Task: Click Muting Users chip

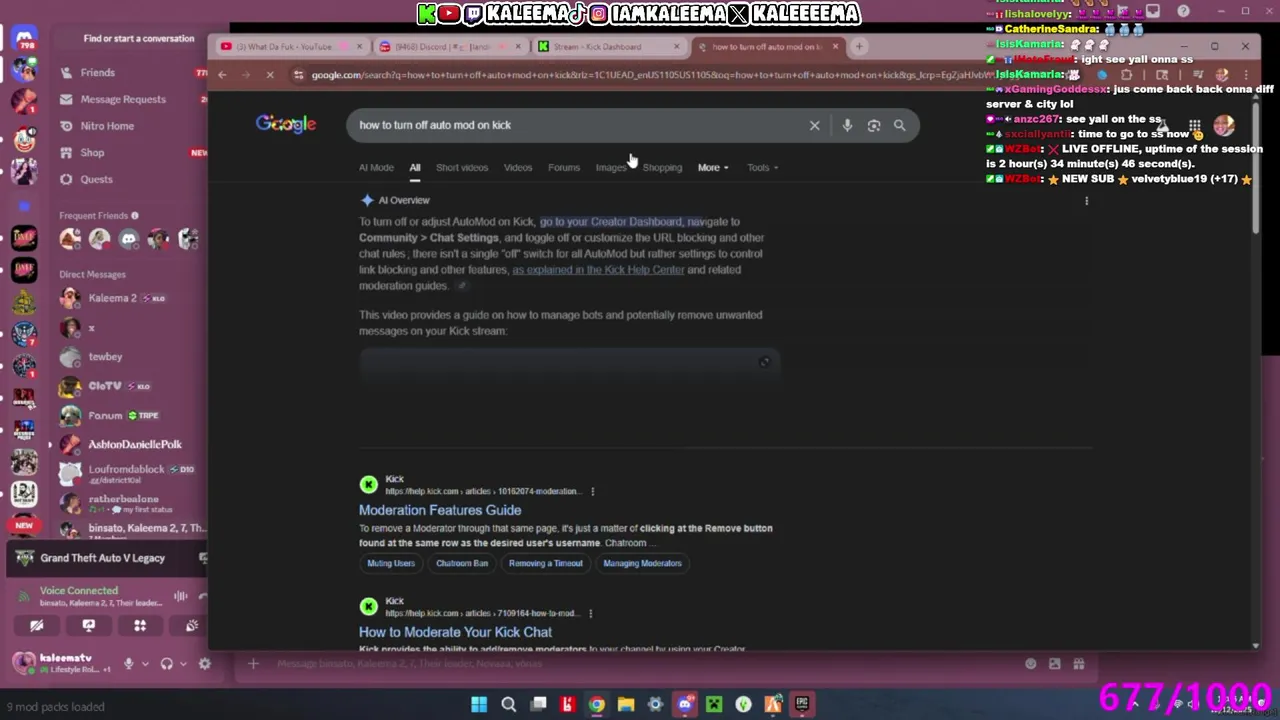Action: coord(391,563)
